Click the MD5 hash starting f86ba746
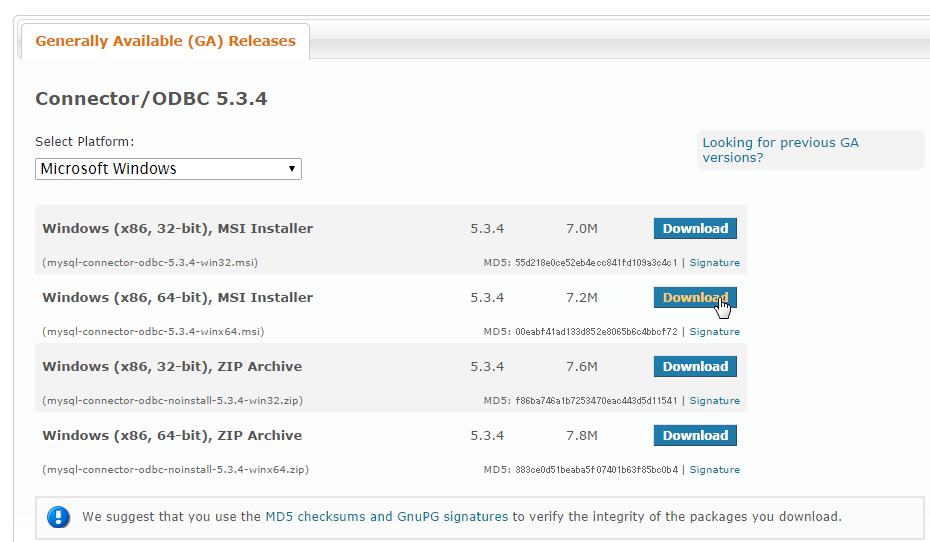 pos(596,401)
